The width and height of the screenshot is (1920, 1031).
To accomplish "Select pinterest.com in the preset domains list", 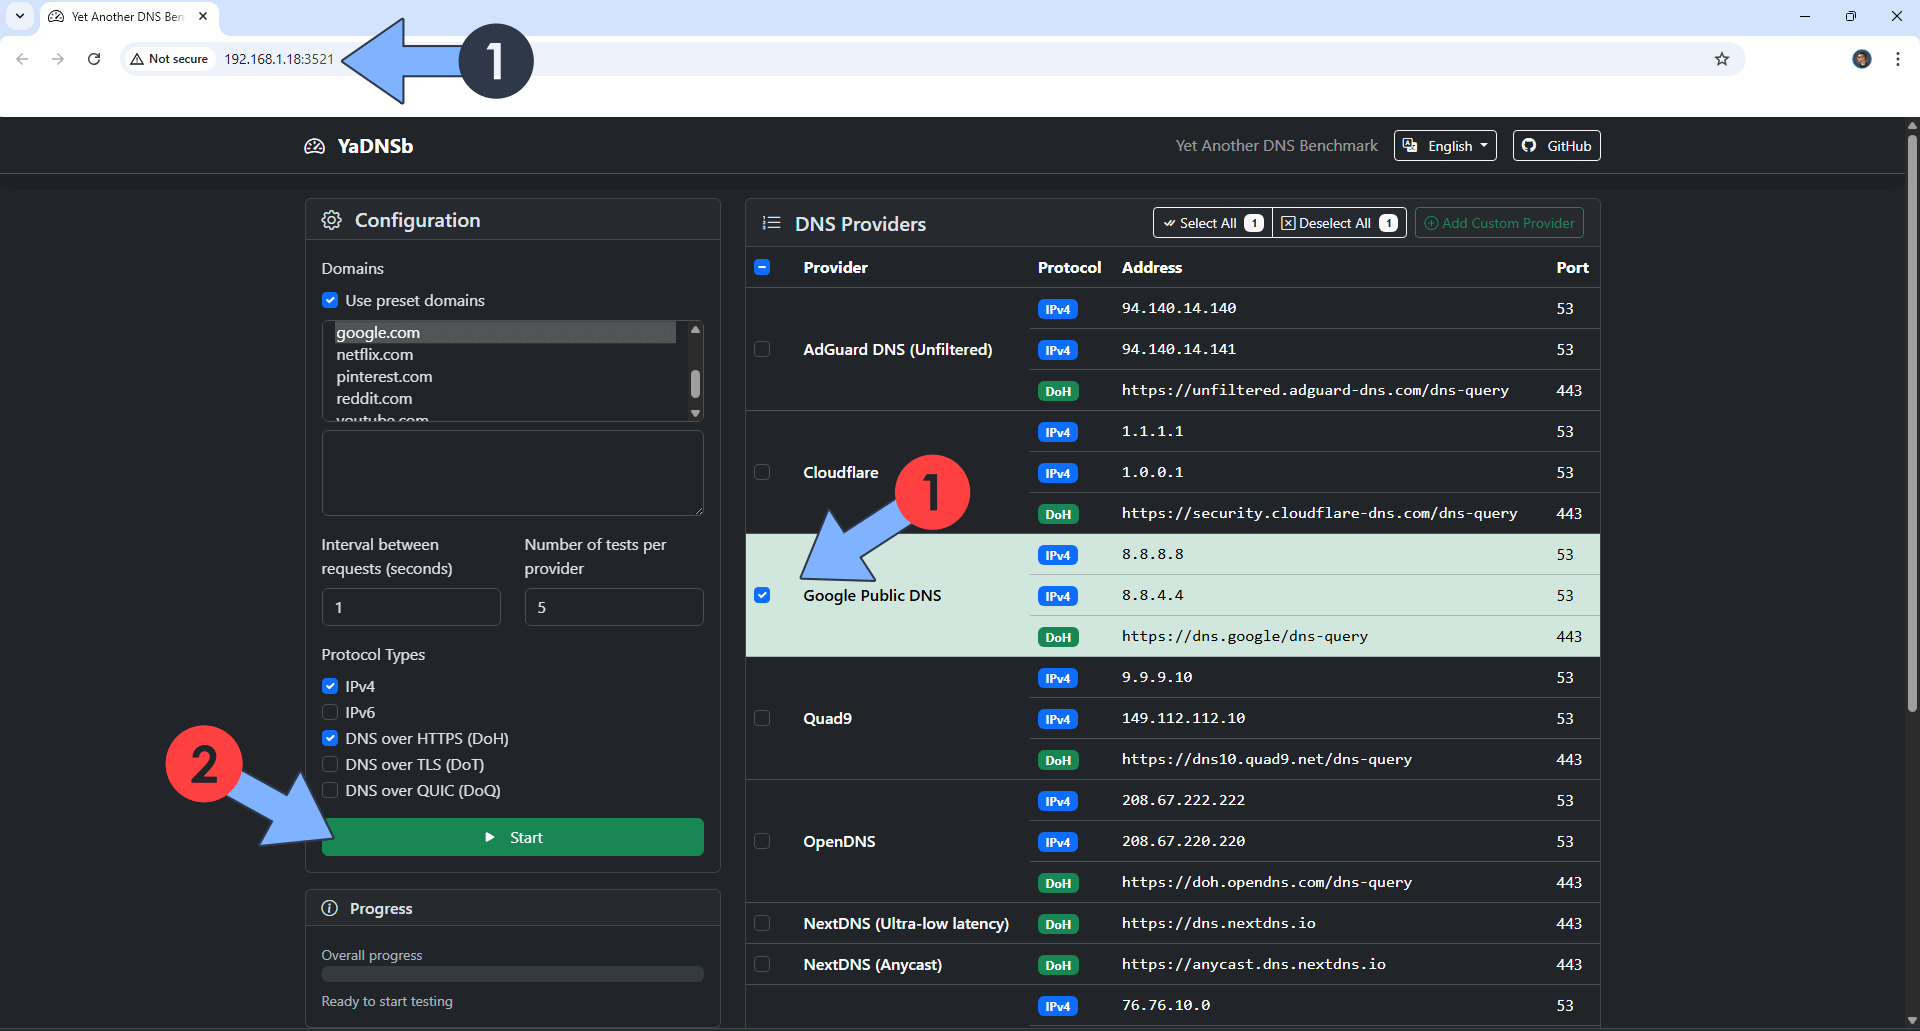I will (505, 376).
